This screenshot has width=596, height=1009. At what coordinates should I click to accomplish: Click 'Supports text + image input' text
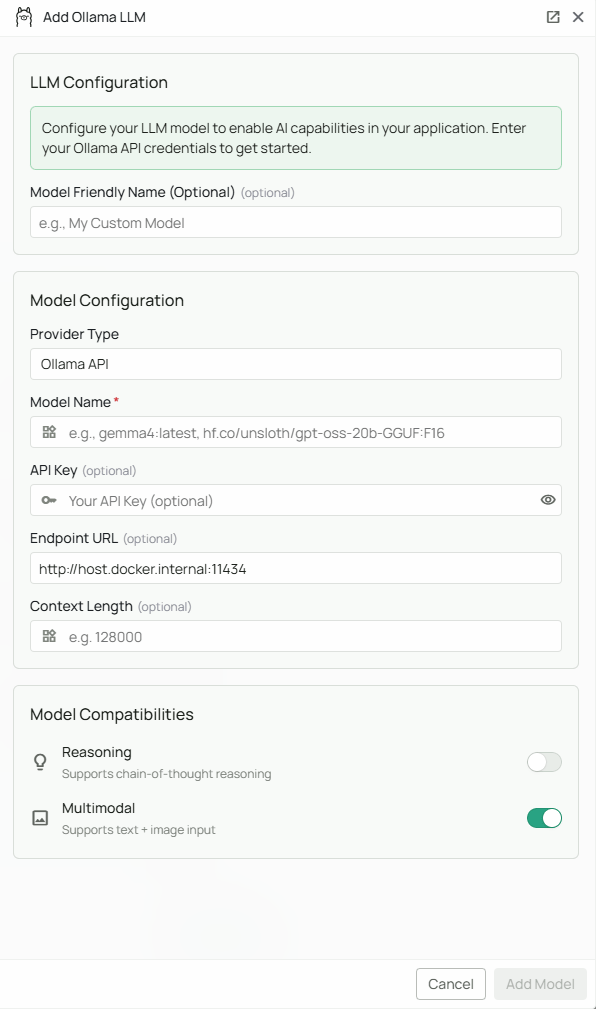click(x=138, y=829)
